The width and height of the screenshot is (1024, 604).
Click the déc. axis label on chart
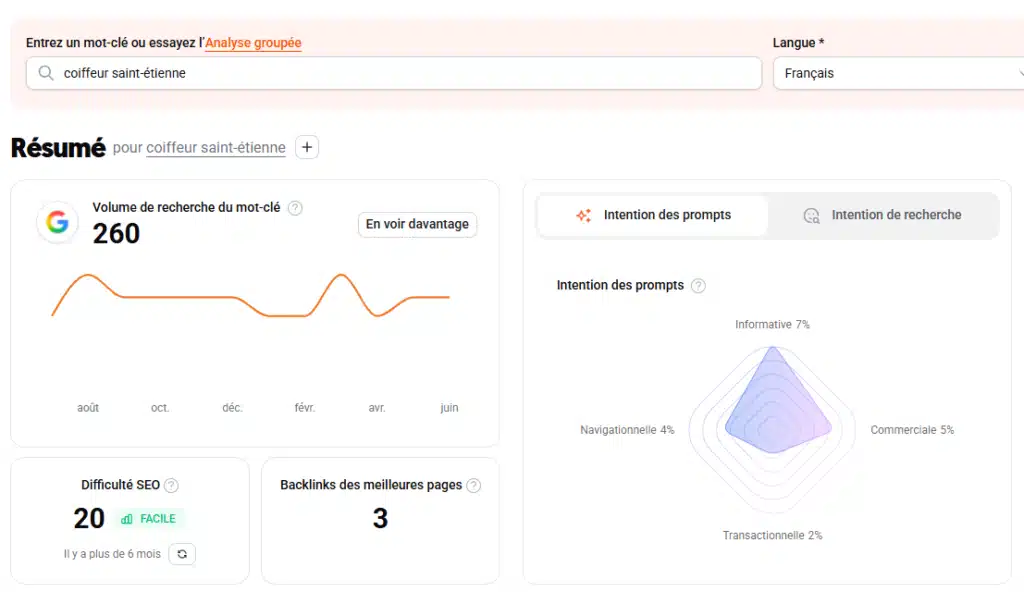tap(232, 407)
